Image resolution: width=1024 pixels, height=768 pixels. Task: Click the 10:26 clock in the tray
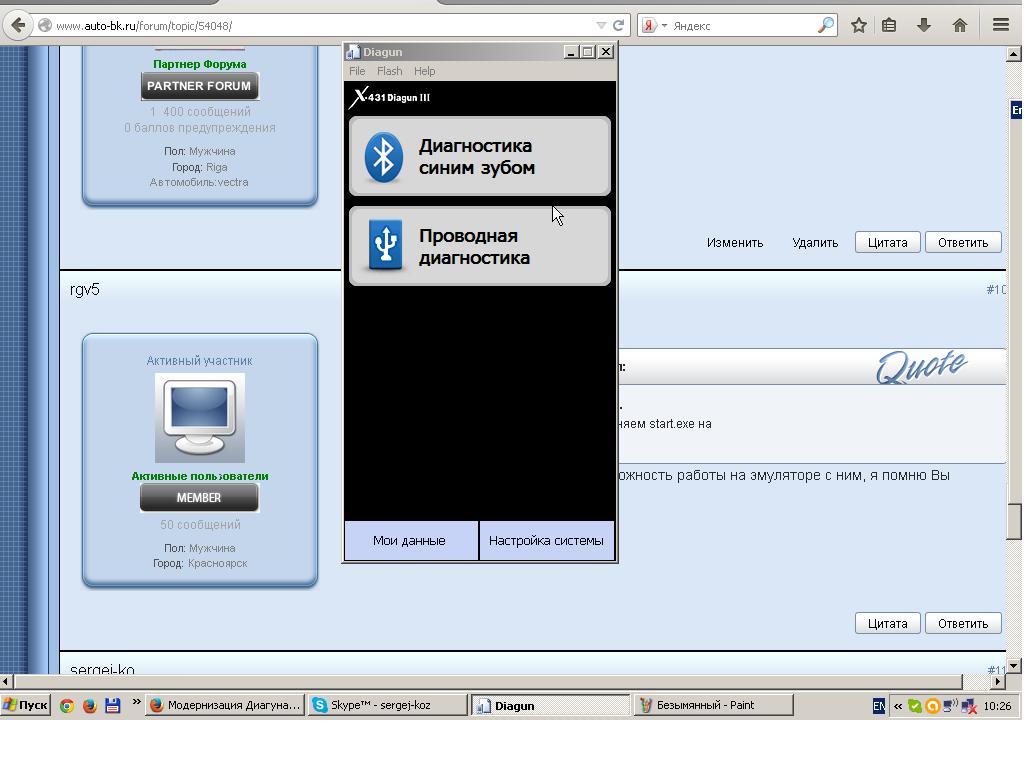(x=997, y=706)
